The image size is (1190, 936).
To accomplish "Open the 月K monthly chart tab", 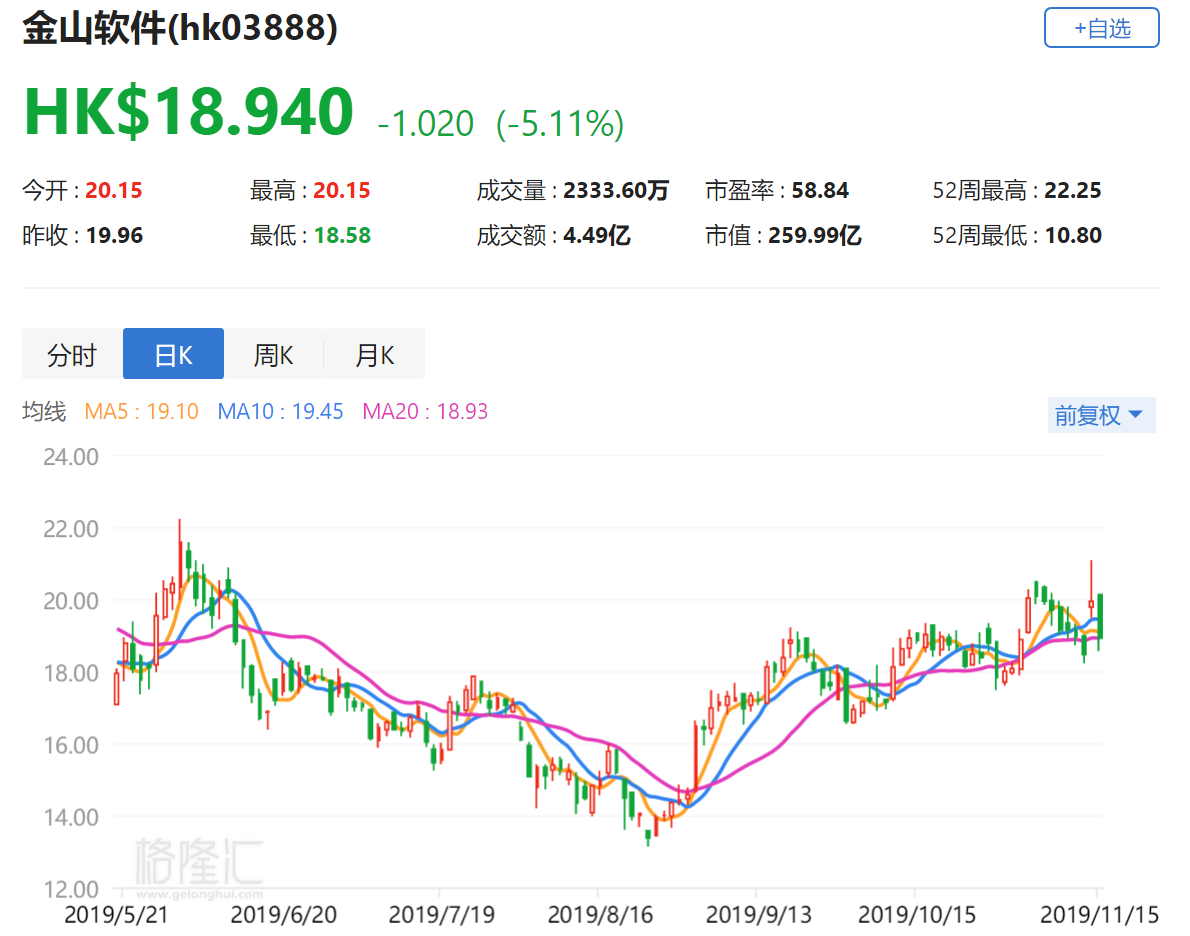I will [374, 354].
